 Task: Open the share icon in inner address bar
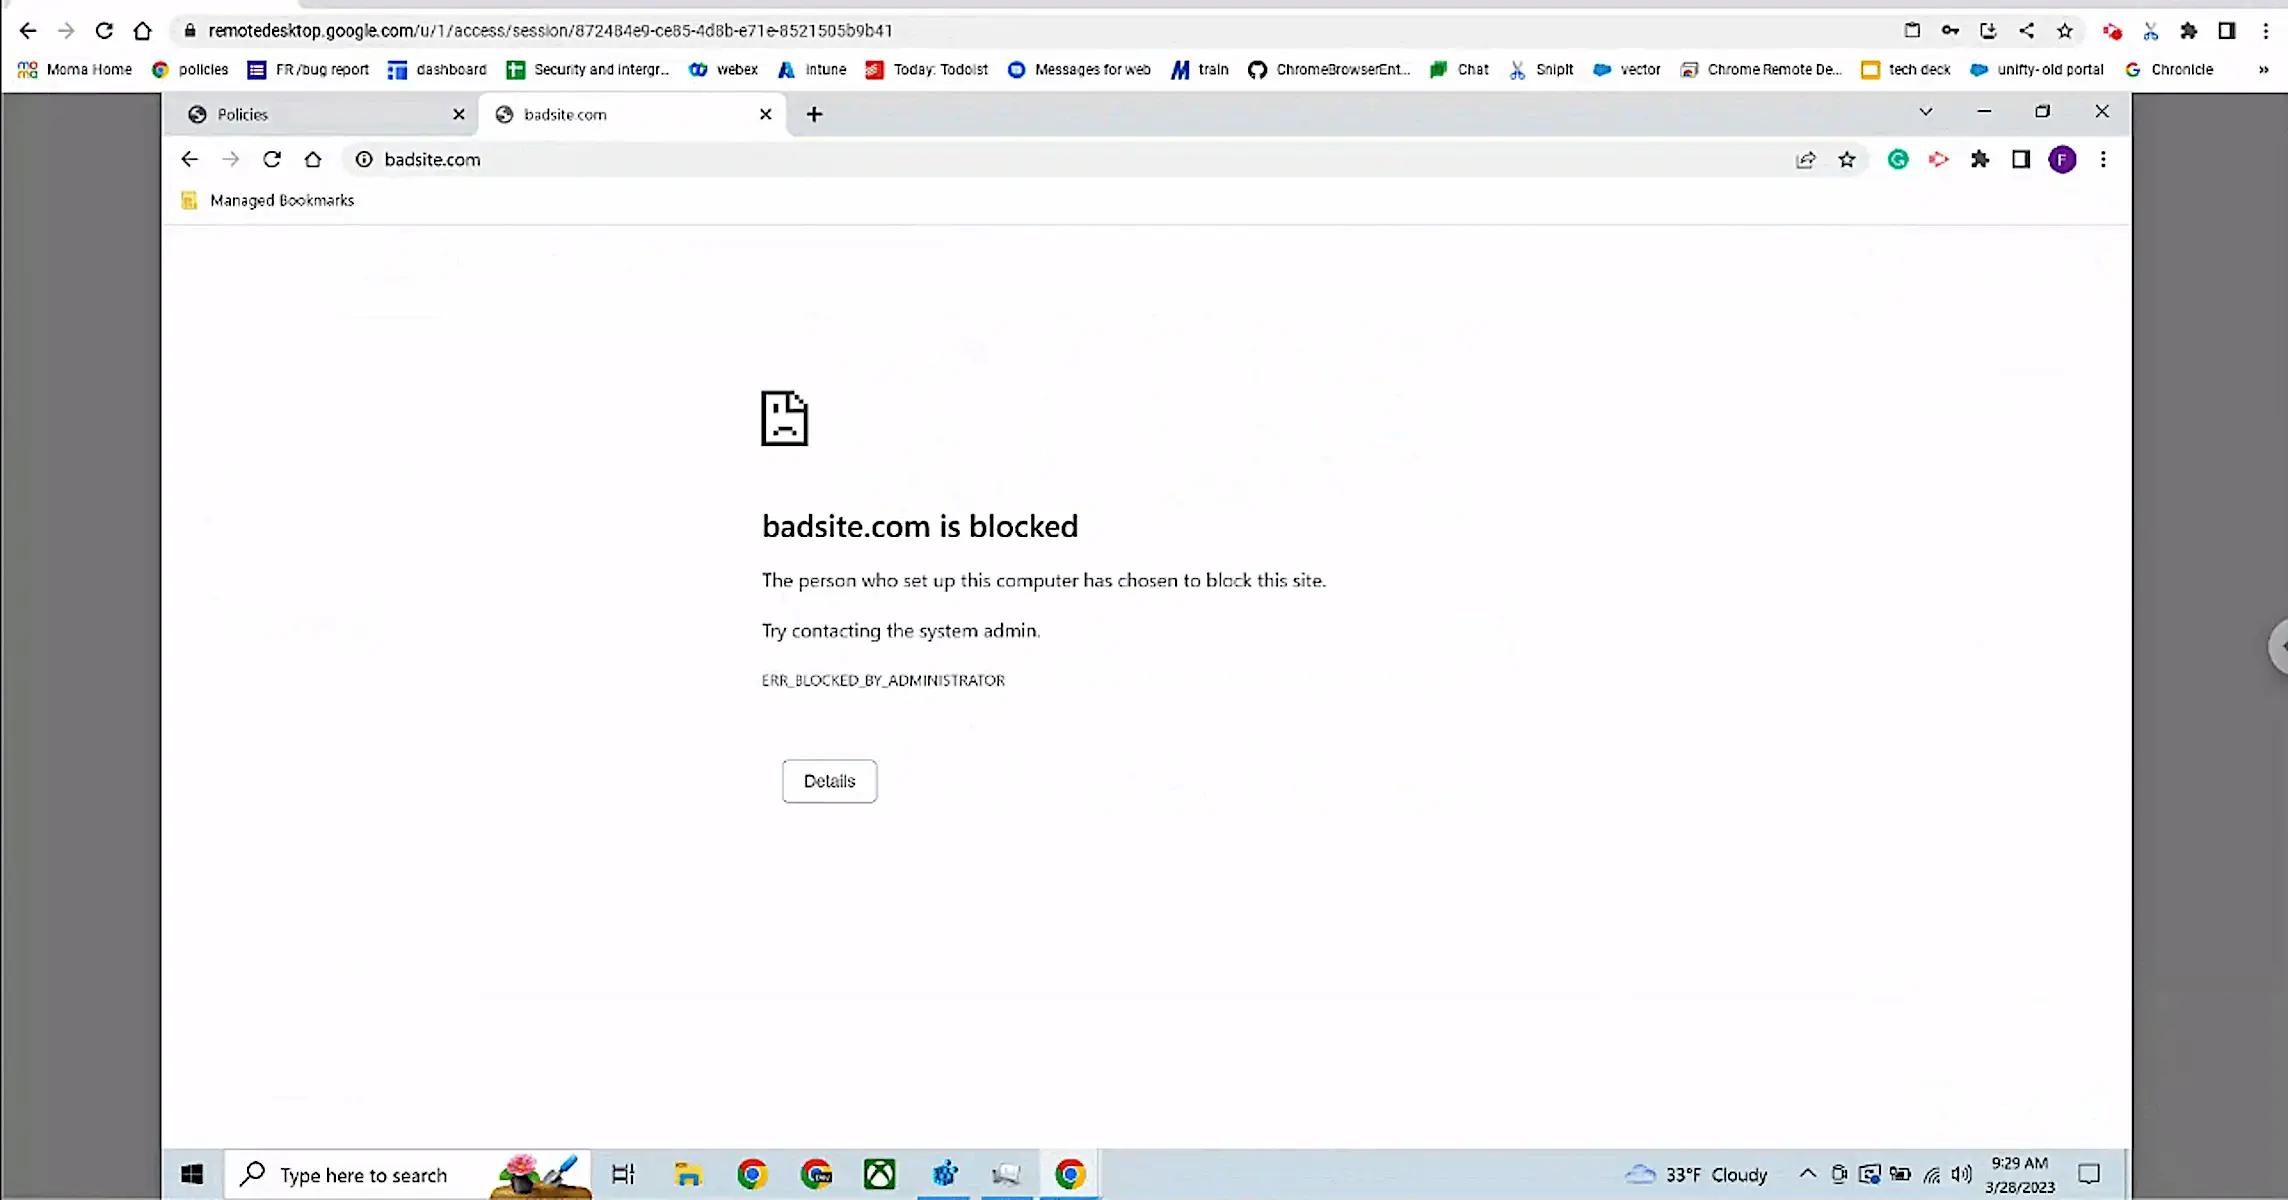coord(1805,160)
